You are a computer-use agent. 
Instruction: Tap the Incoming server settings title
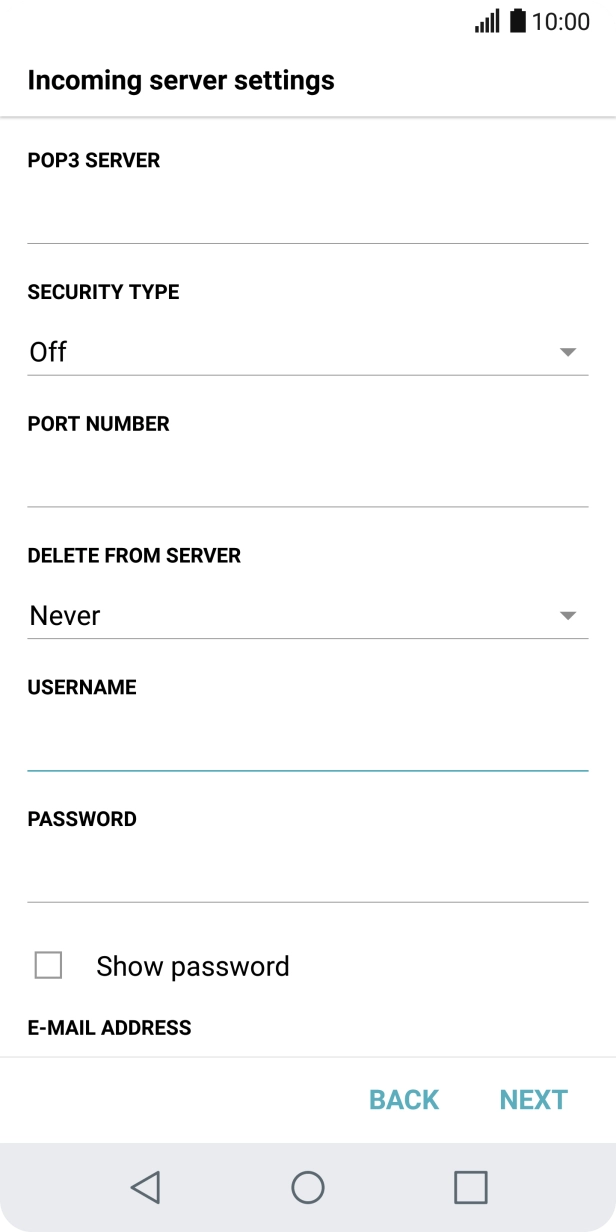point(181,80)
